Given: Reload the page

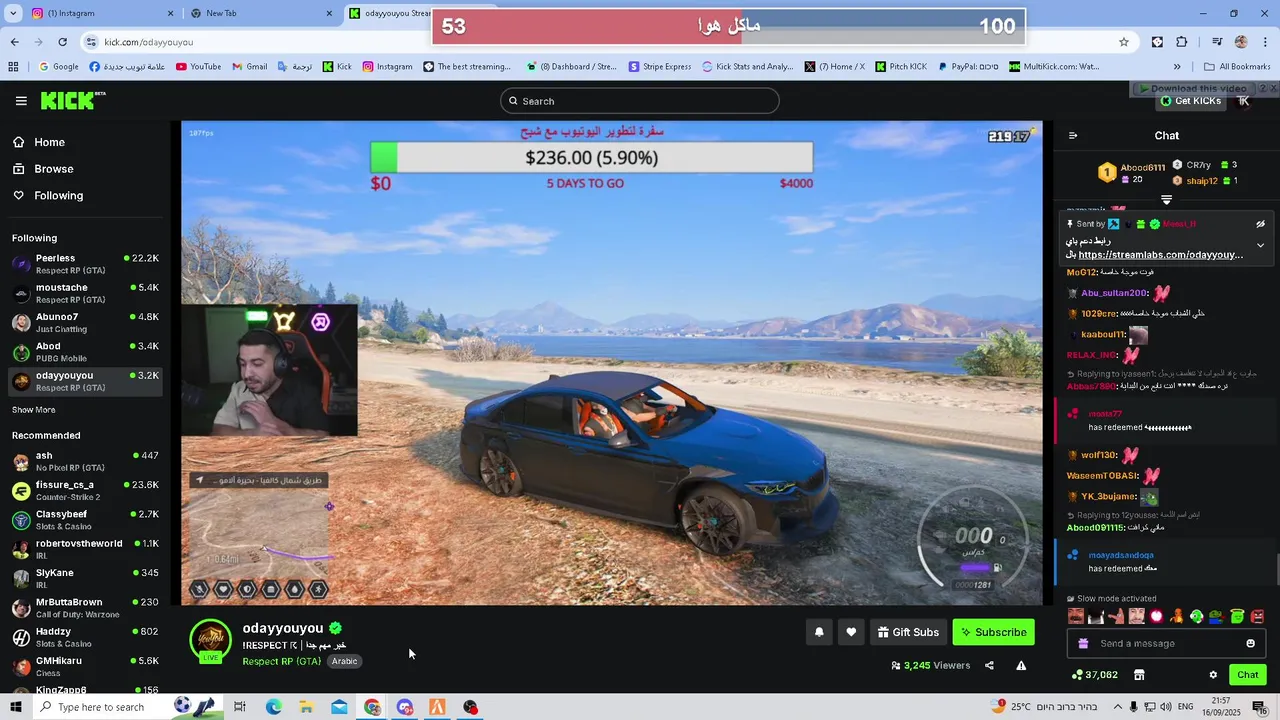Looking at the screenshot, I should pos(62,42).
